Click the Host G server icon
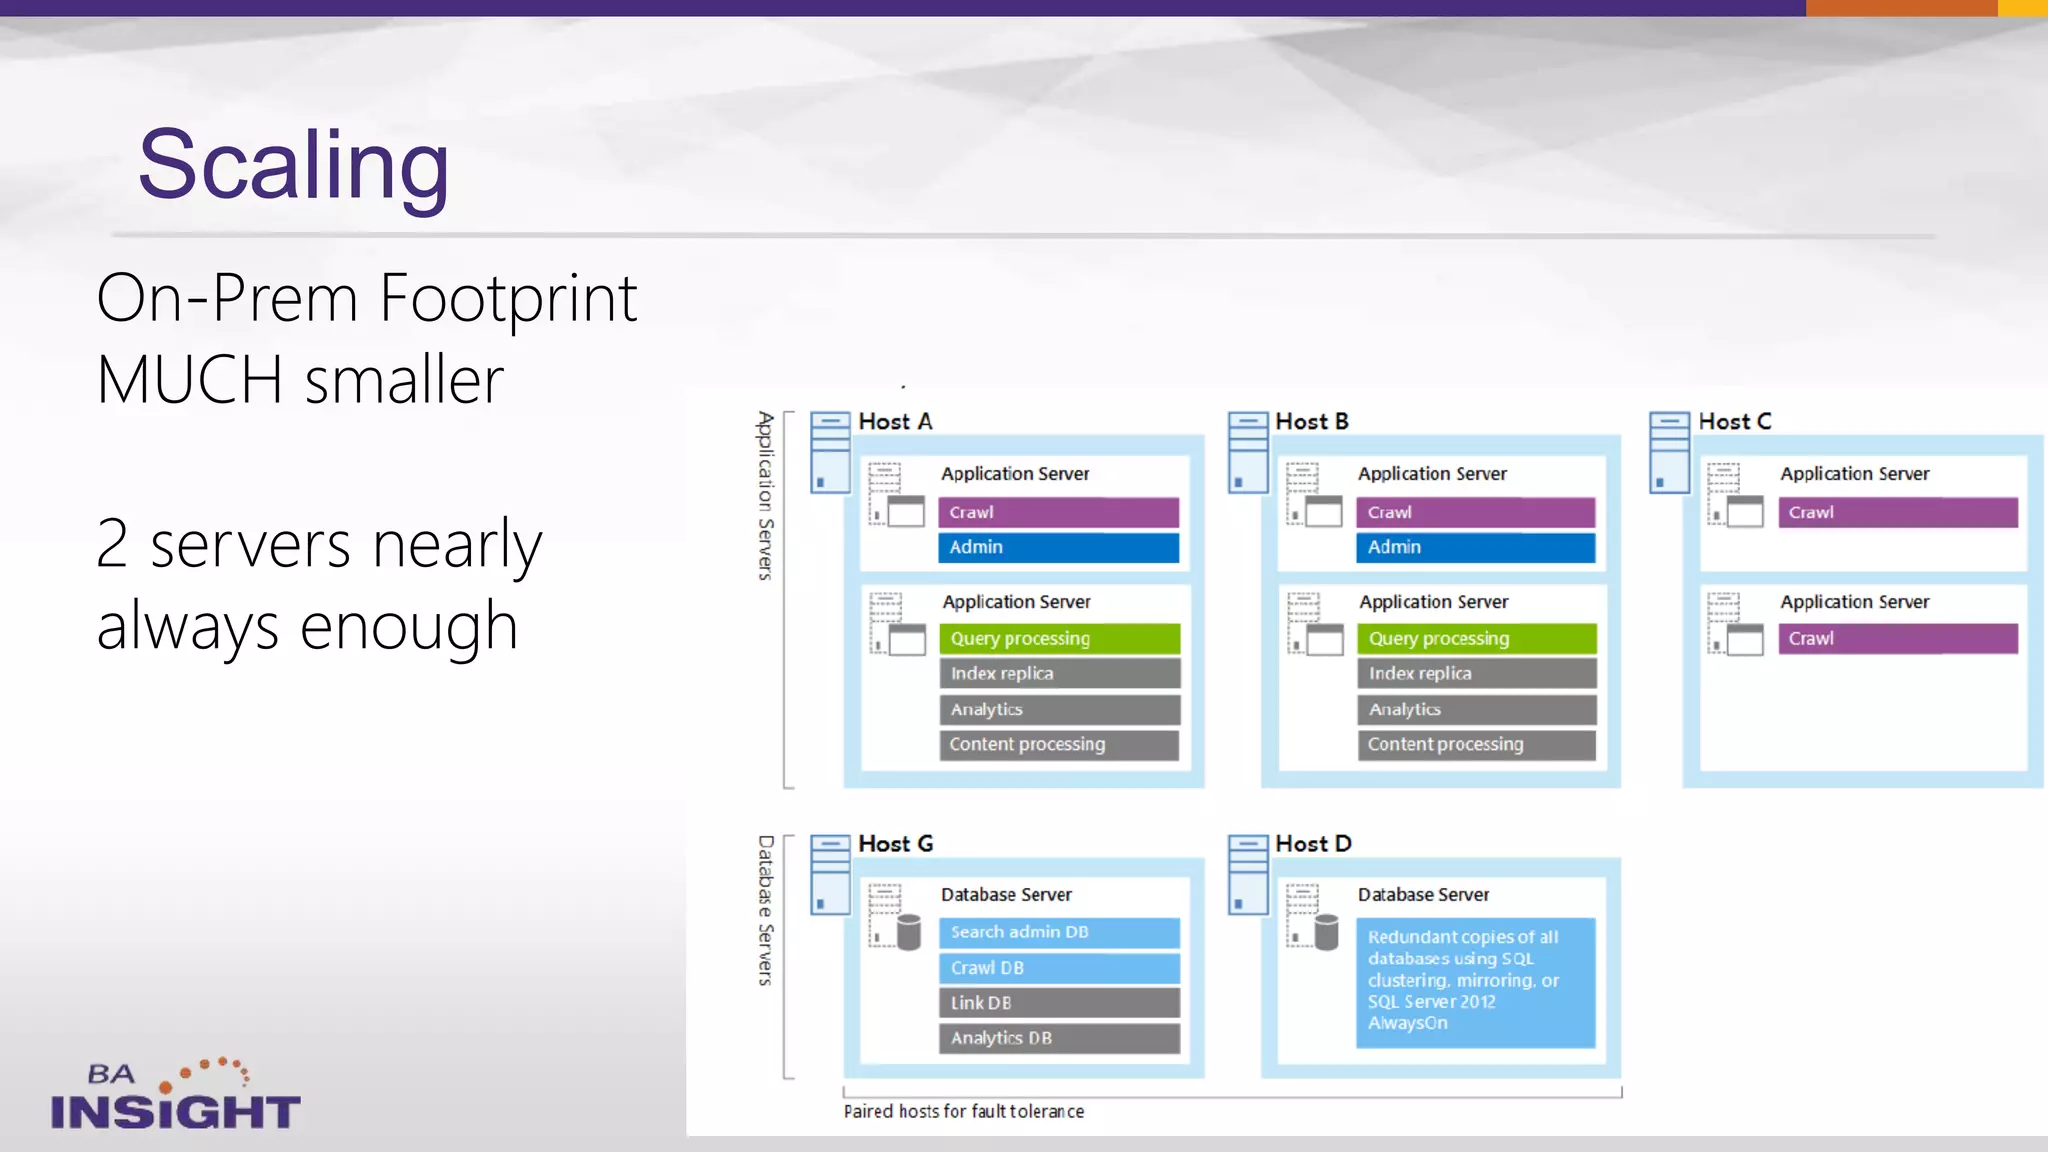 [x=829, y=875]
